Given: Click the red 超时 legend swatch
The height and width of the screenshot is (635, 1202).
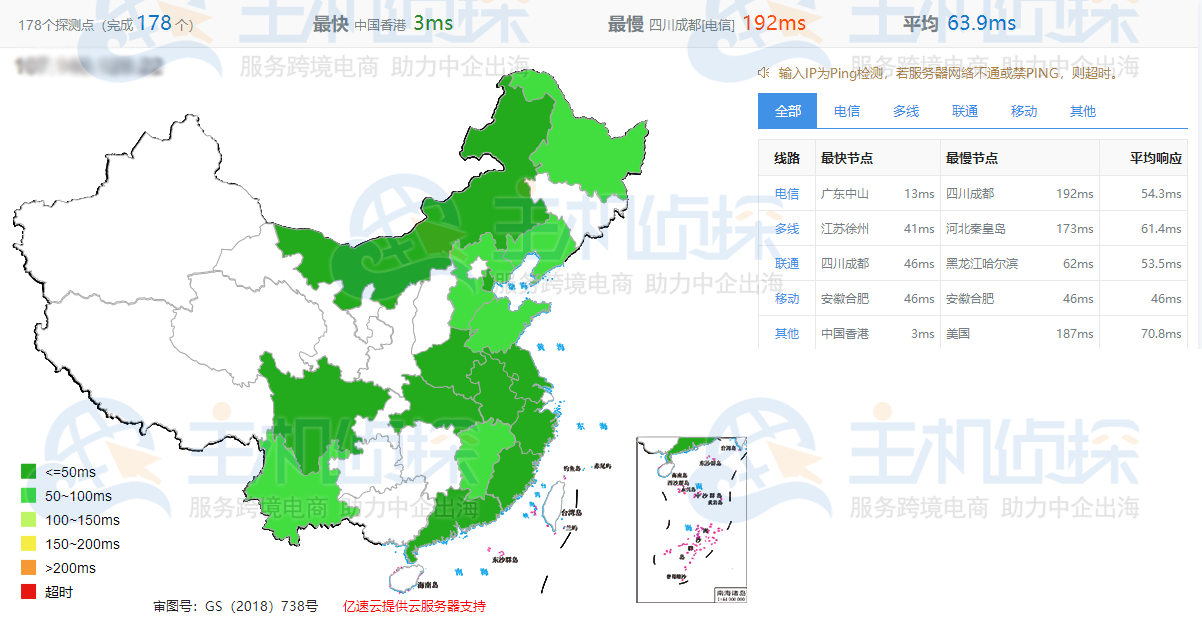Looking at the screenshot, I should click(x=27, y=591).
